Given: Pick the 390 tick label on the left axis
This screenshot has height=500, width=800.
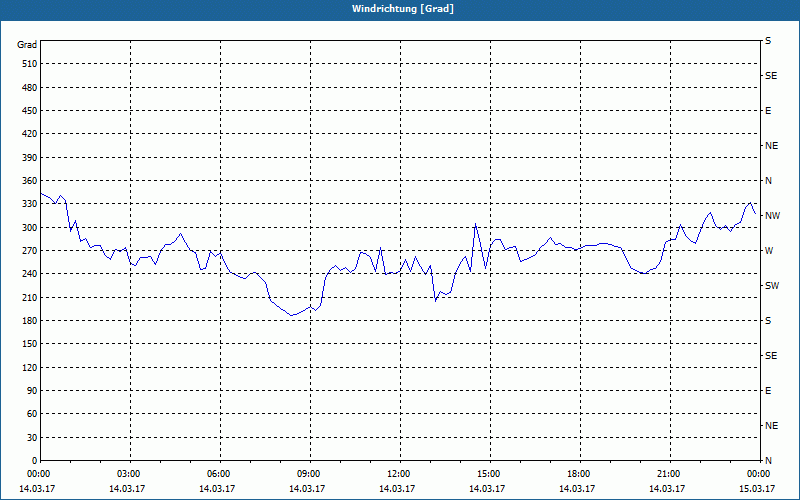Looking at the screenshot, I should [29, 158].
